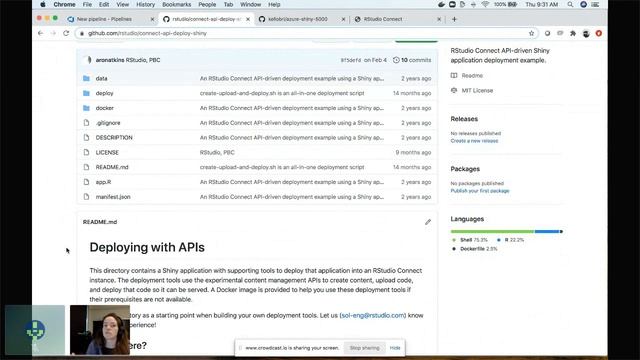Click the presenter webcam thumbnail
Viewport: 640px width, 360px height.
[100, 330]
